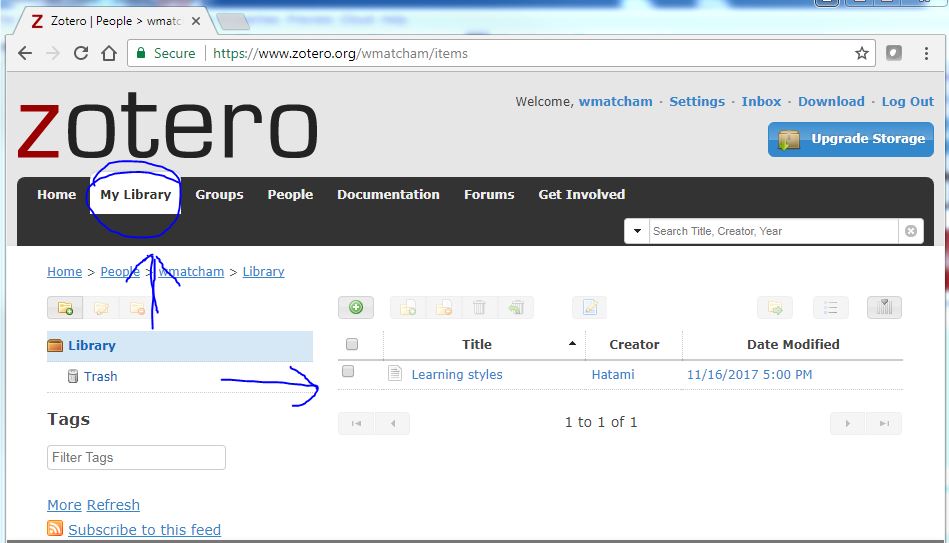
Task: Open the My Library nav tab
Action: pyautogui.click(x=136, y=195)
